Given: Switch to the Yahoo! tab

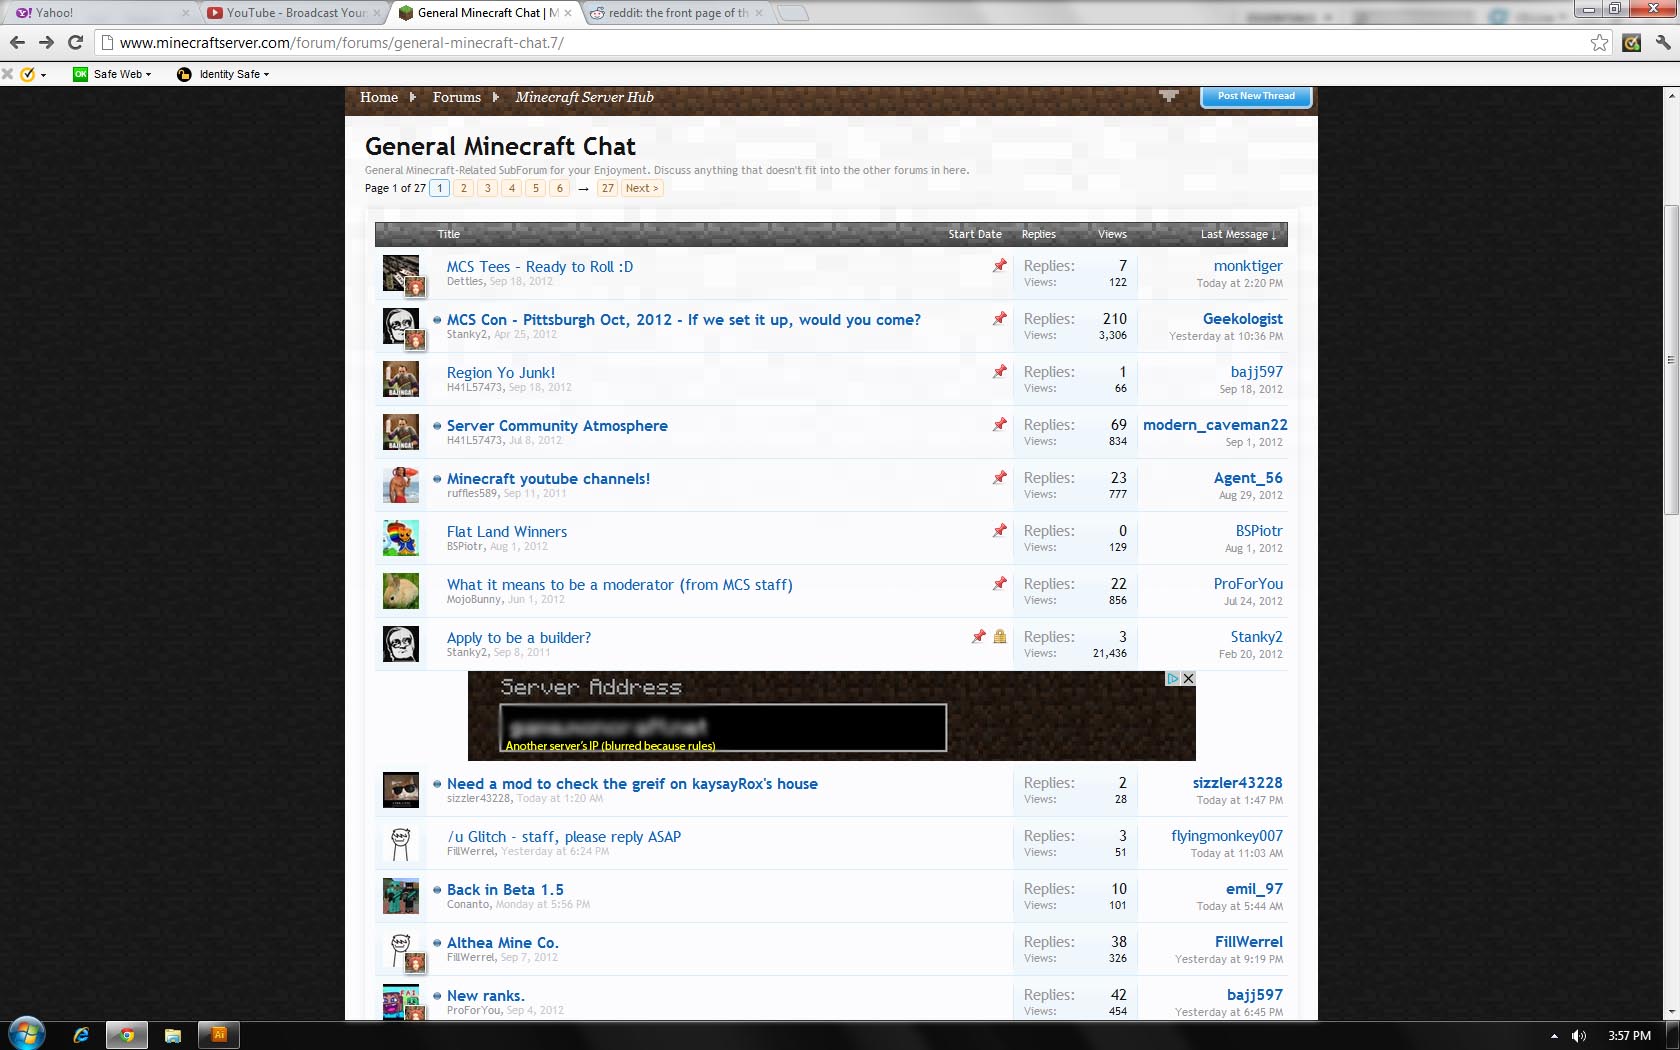Looking at the screenshot, I should pyautogui.click(x=100, y=13).
